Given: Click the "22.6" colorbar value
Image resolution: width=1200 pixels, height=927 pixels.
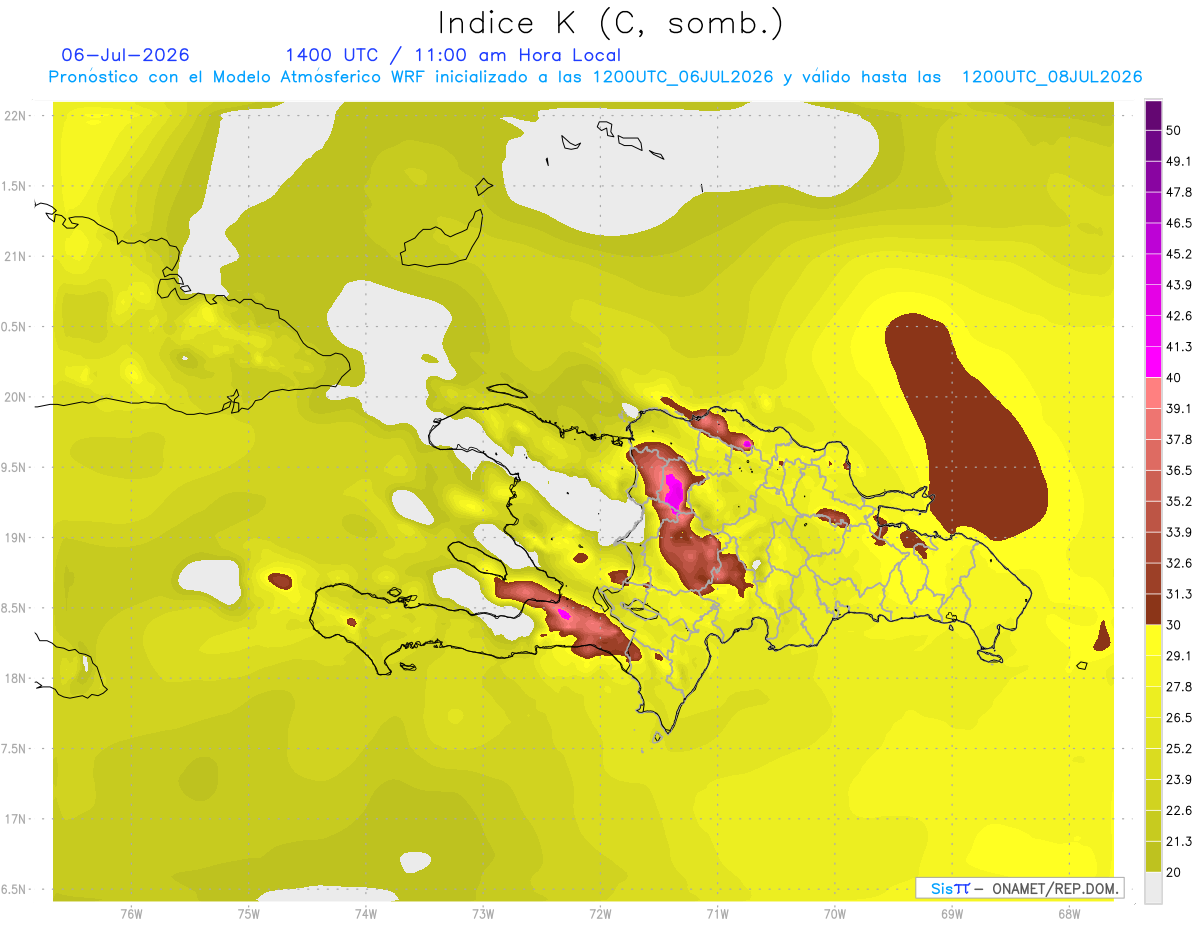Looking at the screenshot, I should (1179, 810).
